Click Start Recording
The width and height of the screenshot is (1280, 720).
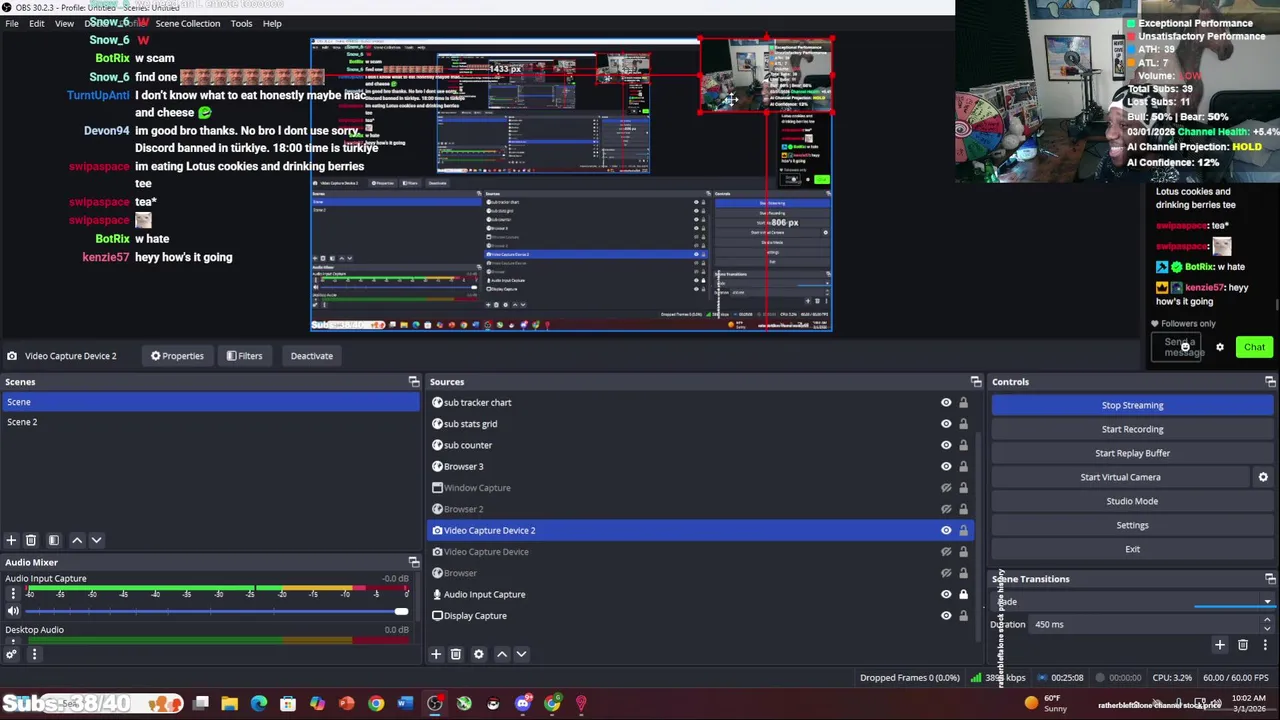point(1132,429)
